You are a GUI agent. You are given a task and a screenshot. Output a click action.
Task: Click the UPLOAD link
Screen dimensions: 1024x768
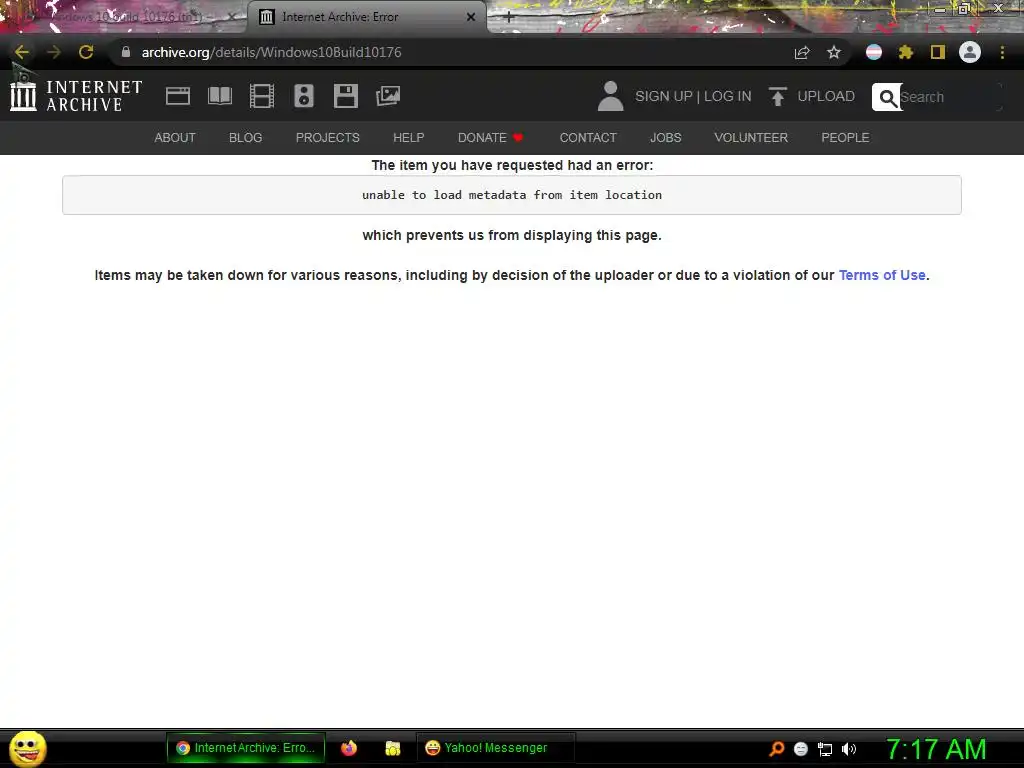click(x=826, y=96)
